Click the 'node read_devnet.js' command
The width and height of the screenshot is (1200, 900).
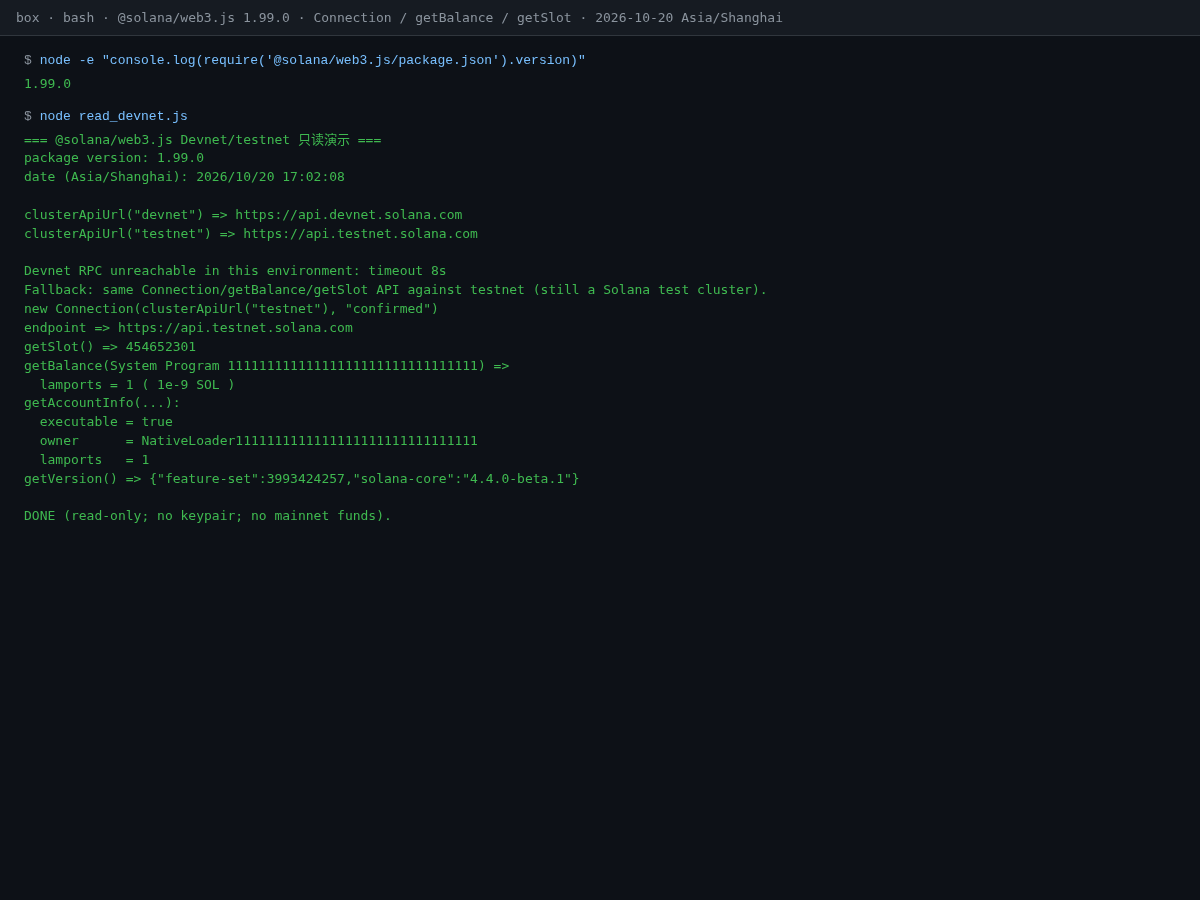coord(114,116)
